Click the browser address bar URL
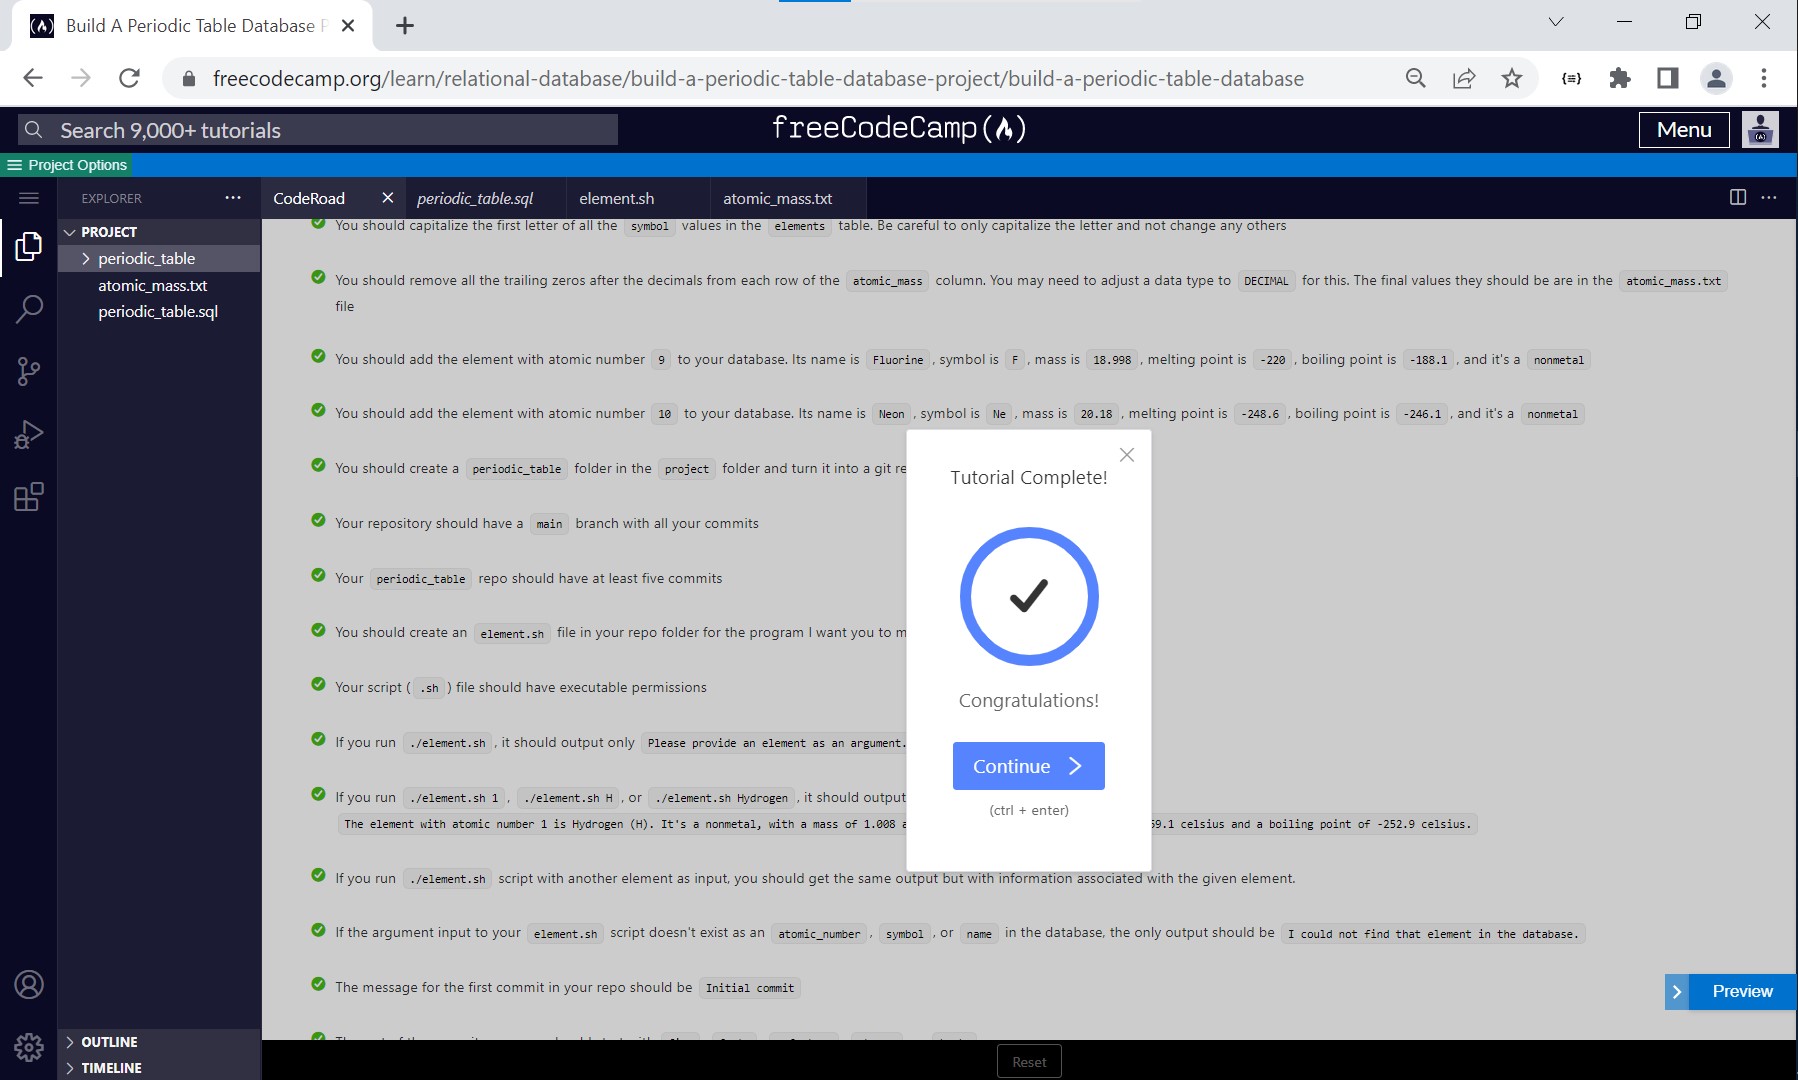 [758, 79]
